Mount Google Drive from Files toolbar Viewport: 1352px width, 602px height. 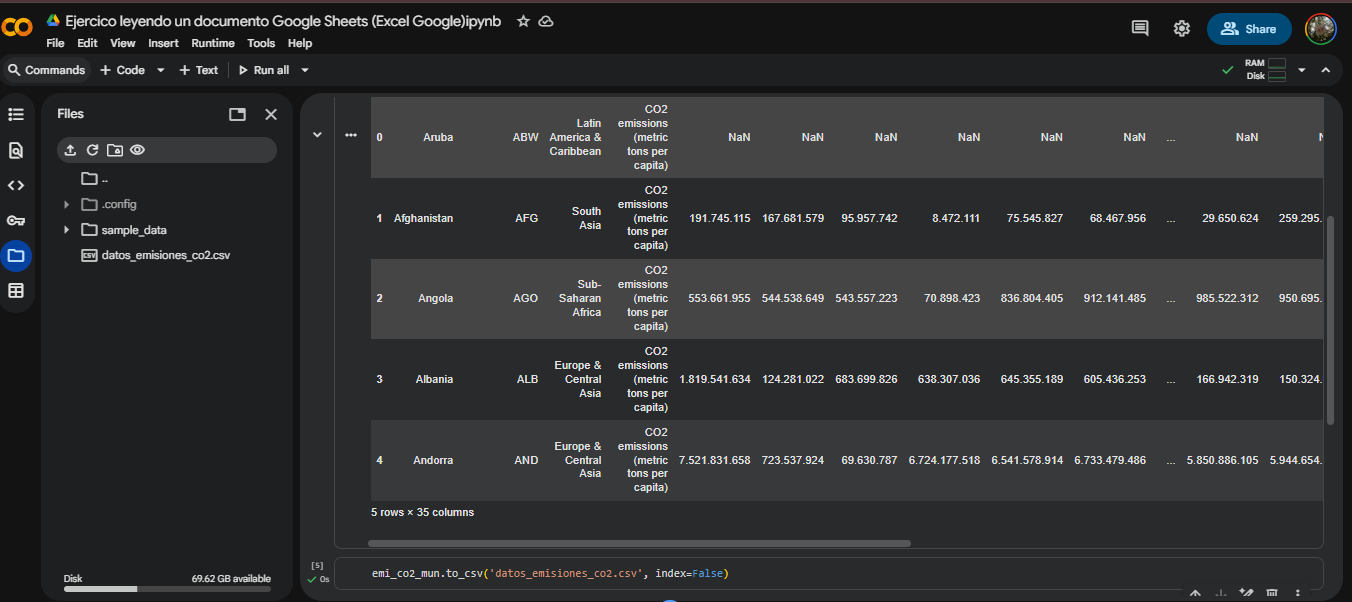(x=115, y=150)
